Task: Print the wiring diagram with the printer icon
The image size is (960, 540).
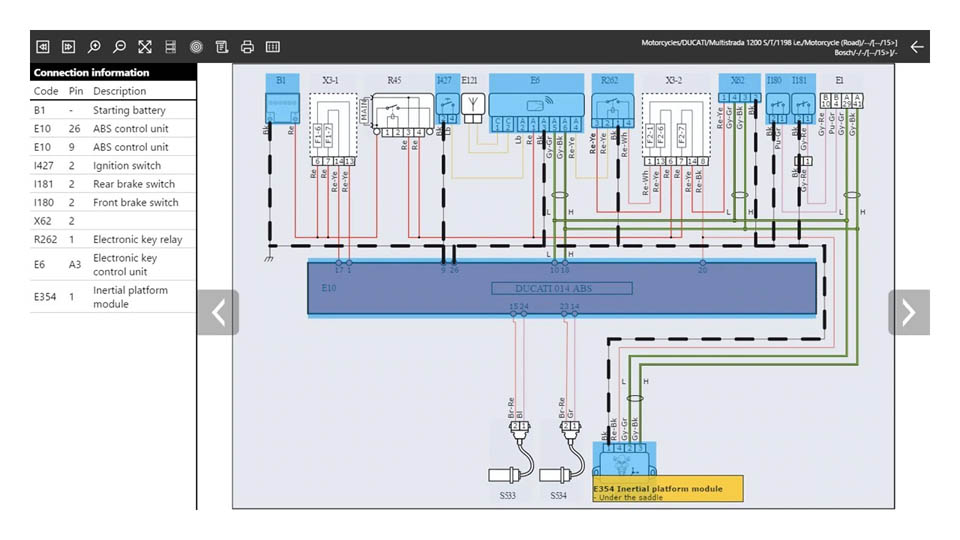Action: pyautogui.click(x=247, y=47)
